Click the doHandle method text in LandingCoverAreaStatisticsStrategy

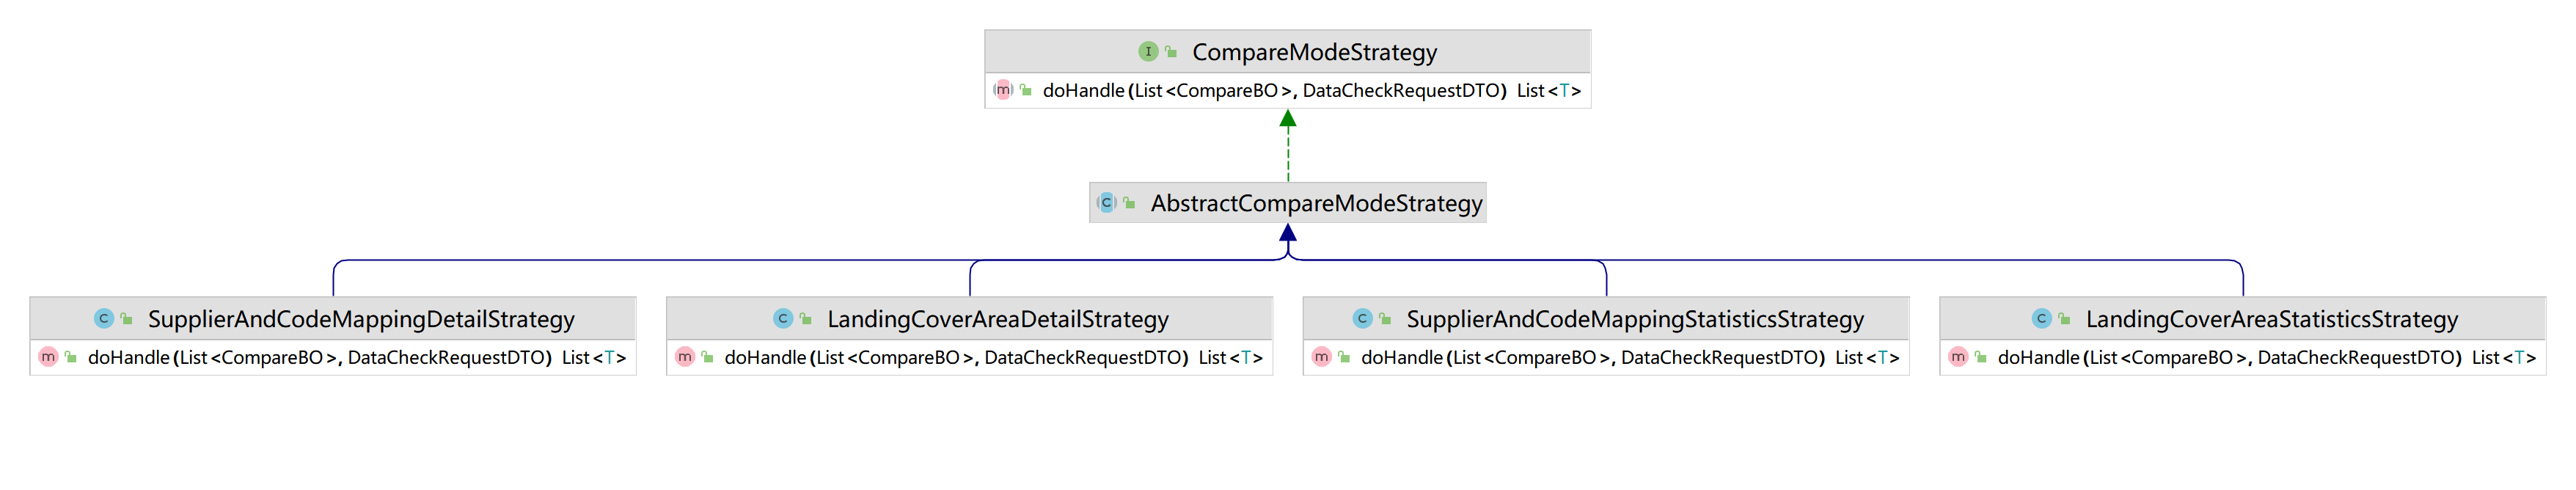pyautogui.click(x=2267, y=358)
